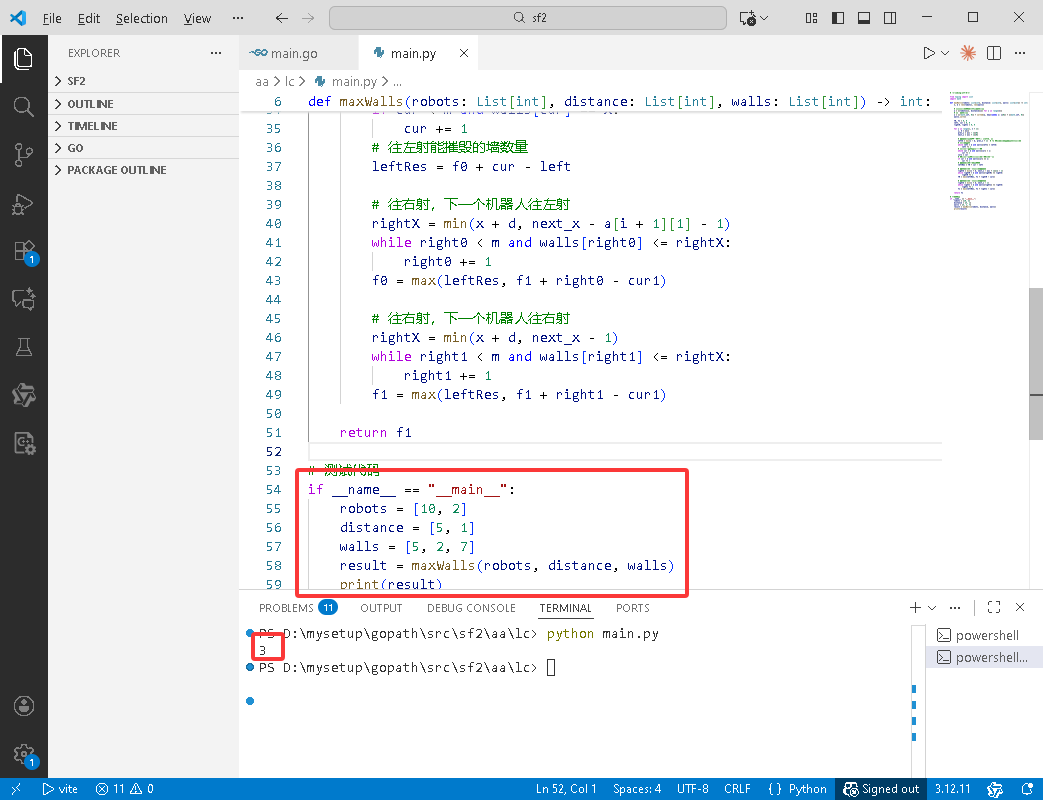Click the Run Python File play button
The width and height of the screenshot is (1043, 800).
pyautogui.click(x=929, y=53)
